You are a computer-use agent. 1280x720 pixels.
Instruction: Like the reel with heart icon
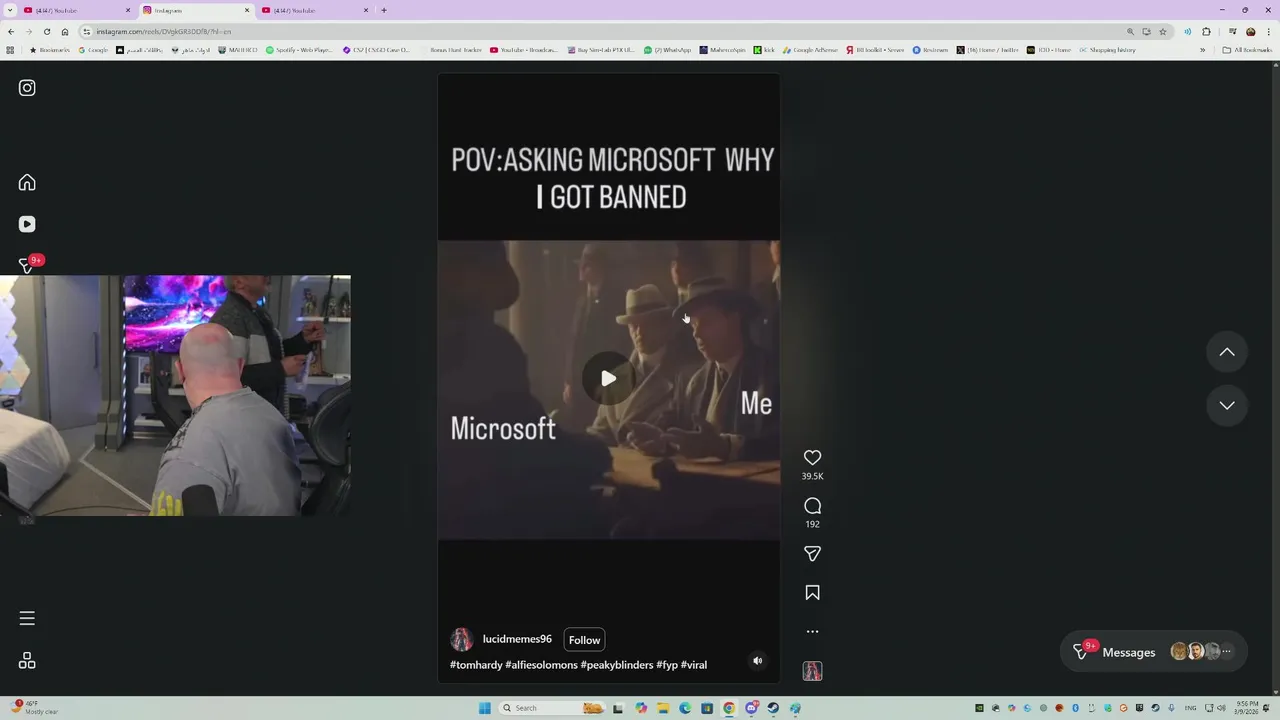[812, 457]
